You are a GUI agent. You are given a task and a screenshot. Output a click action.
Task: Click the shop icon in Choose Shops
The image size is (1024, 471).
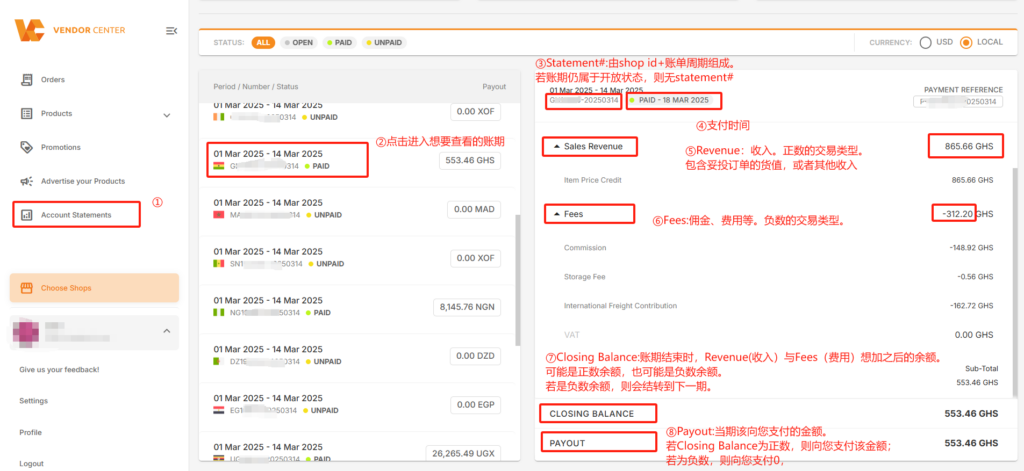click(27, 288)
